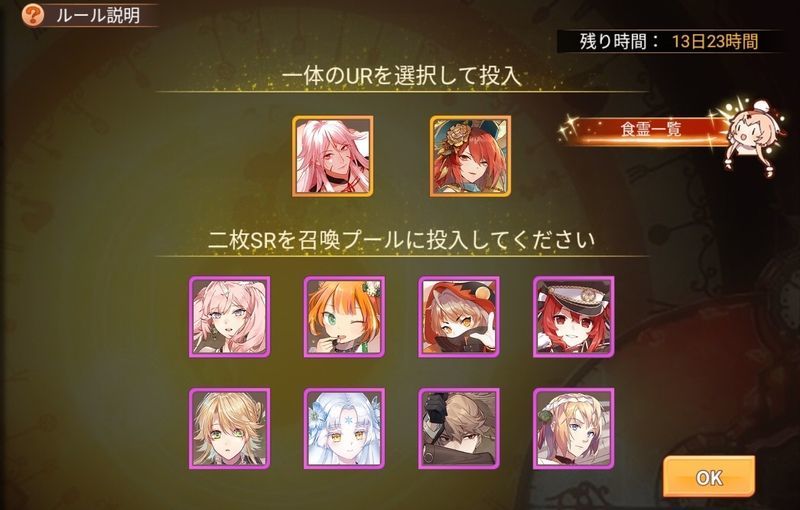This screenshot has width=800, height=510.
Task: Select the pink-haired UR character portrait
Action: tap(333, 156)
